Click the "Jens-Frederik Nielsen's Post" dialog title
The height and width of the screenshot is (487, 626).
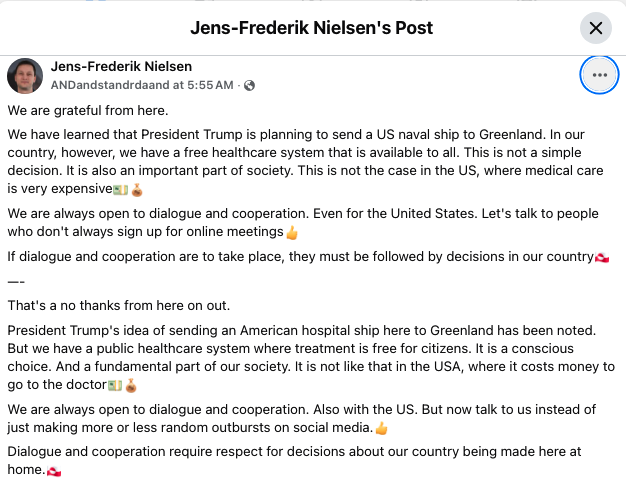click(313, 27)
